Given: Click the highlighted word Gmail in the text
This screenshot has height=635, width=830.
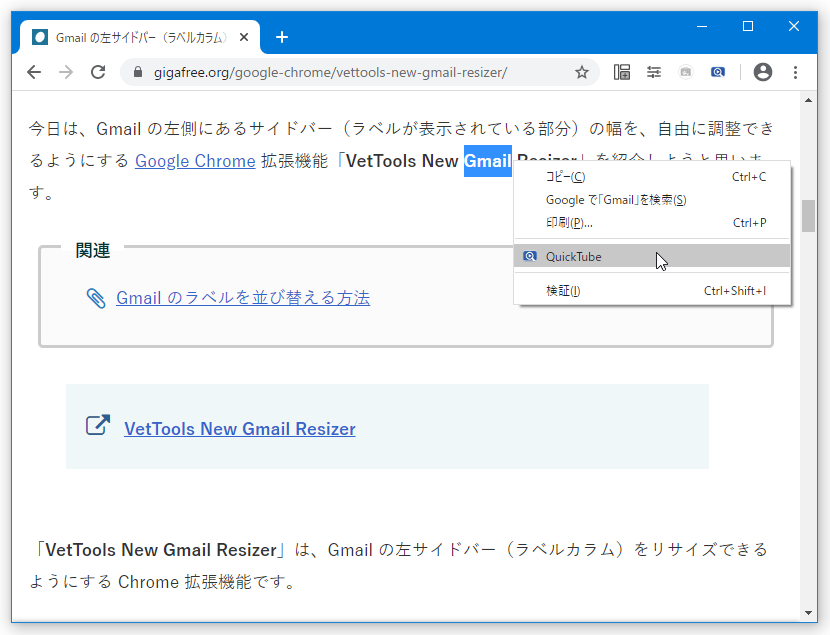Looking at the screenshot, I should tap(488, 161).
